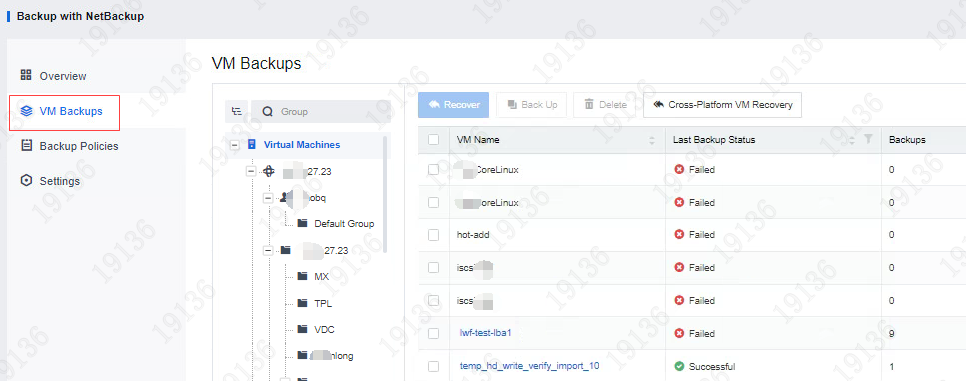This screenshot has width=966, height=381.
Task: Click Failed status in hot-add row
Action: 702,234
